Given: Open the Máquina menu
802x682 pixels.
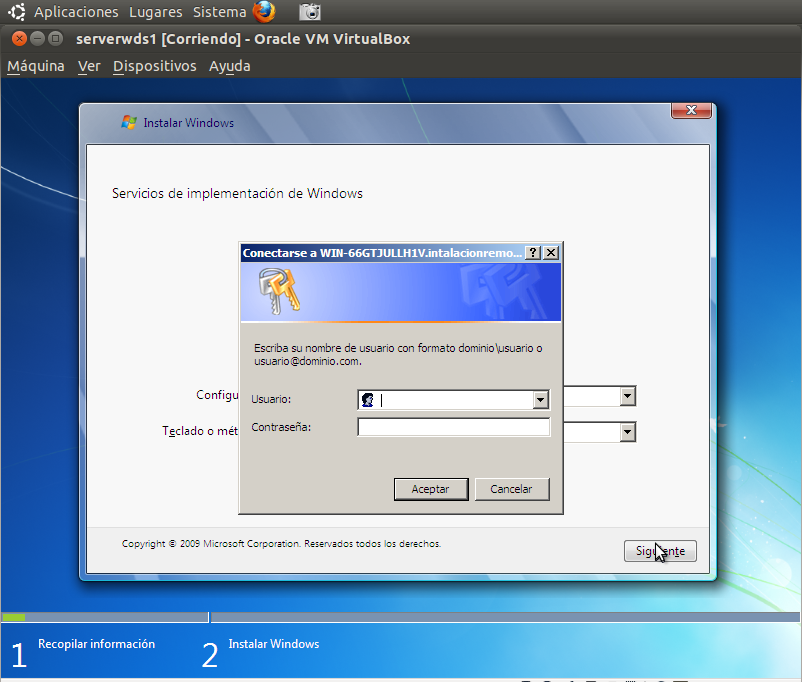Looking at the screenshot, I should point(36,67).
